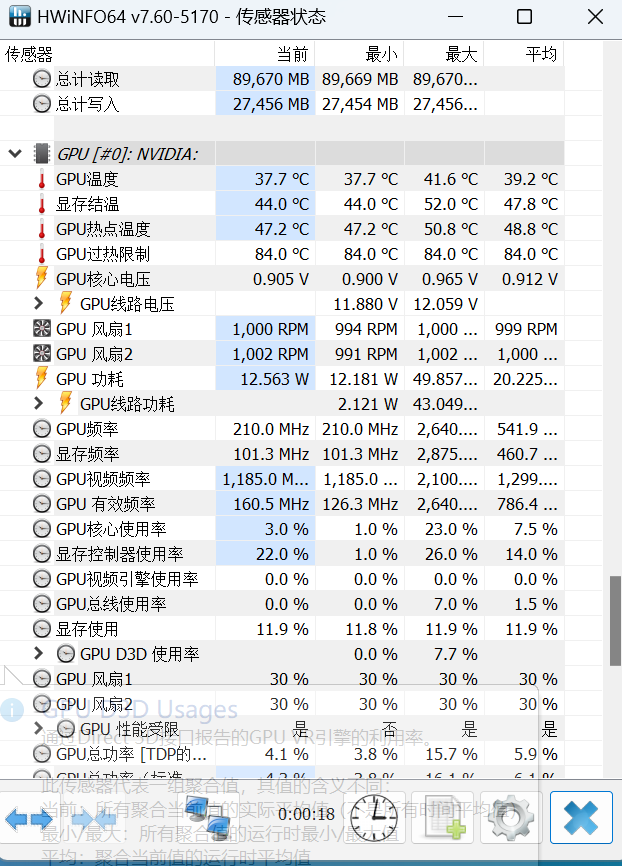Click the blue left arrow in bottom toolbar
This screenshot has width=622, height=866.
(17, 818)
